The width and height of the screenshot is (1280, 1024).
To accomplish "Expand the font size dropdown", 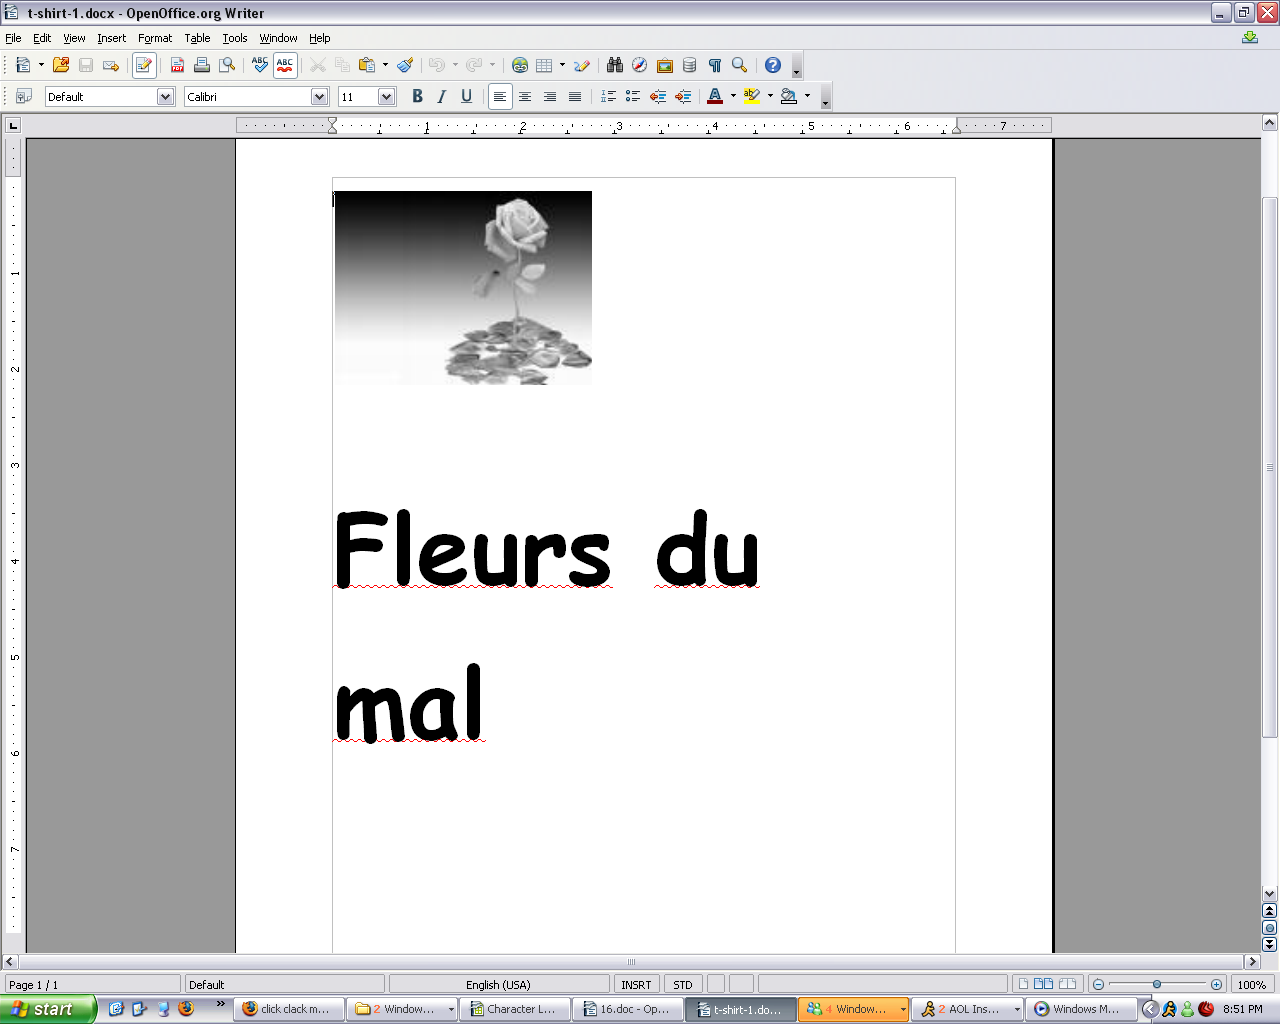I will coord(387,97).
